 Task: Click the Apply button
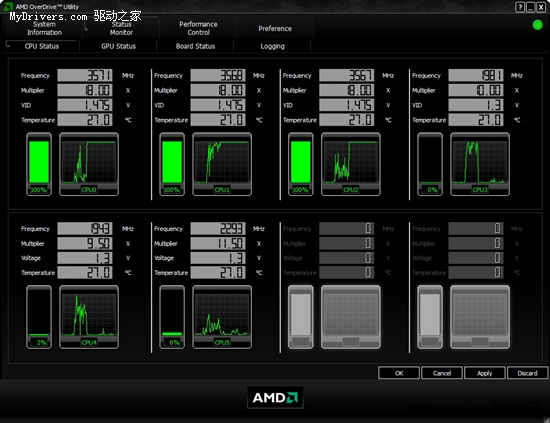485,373
